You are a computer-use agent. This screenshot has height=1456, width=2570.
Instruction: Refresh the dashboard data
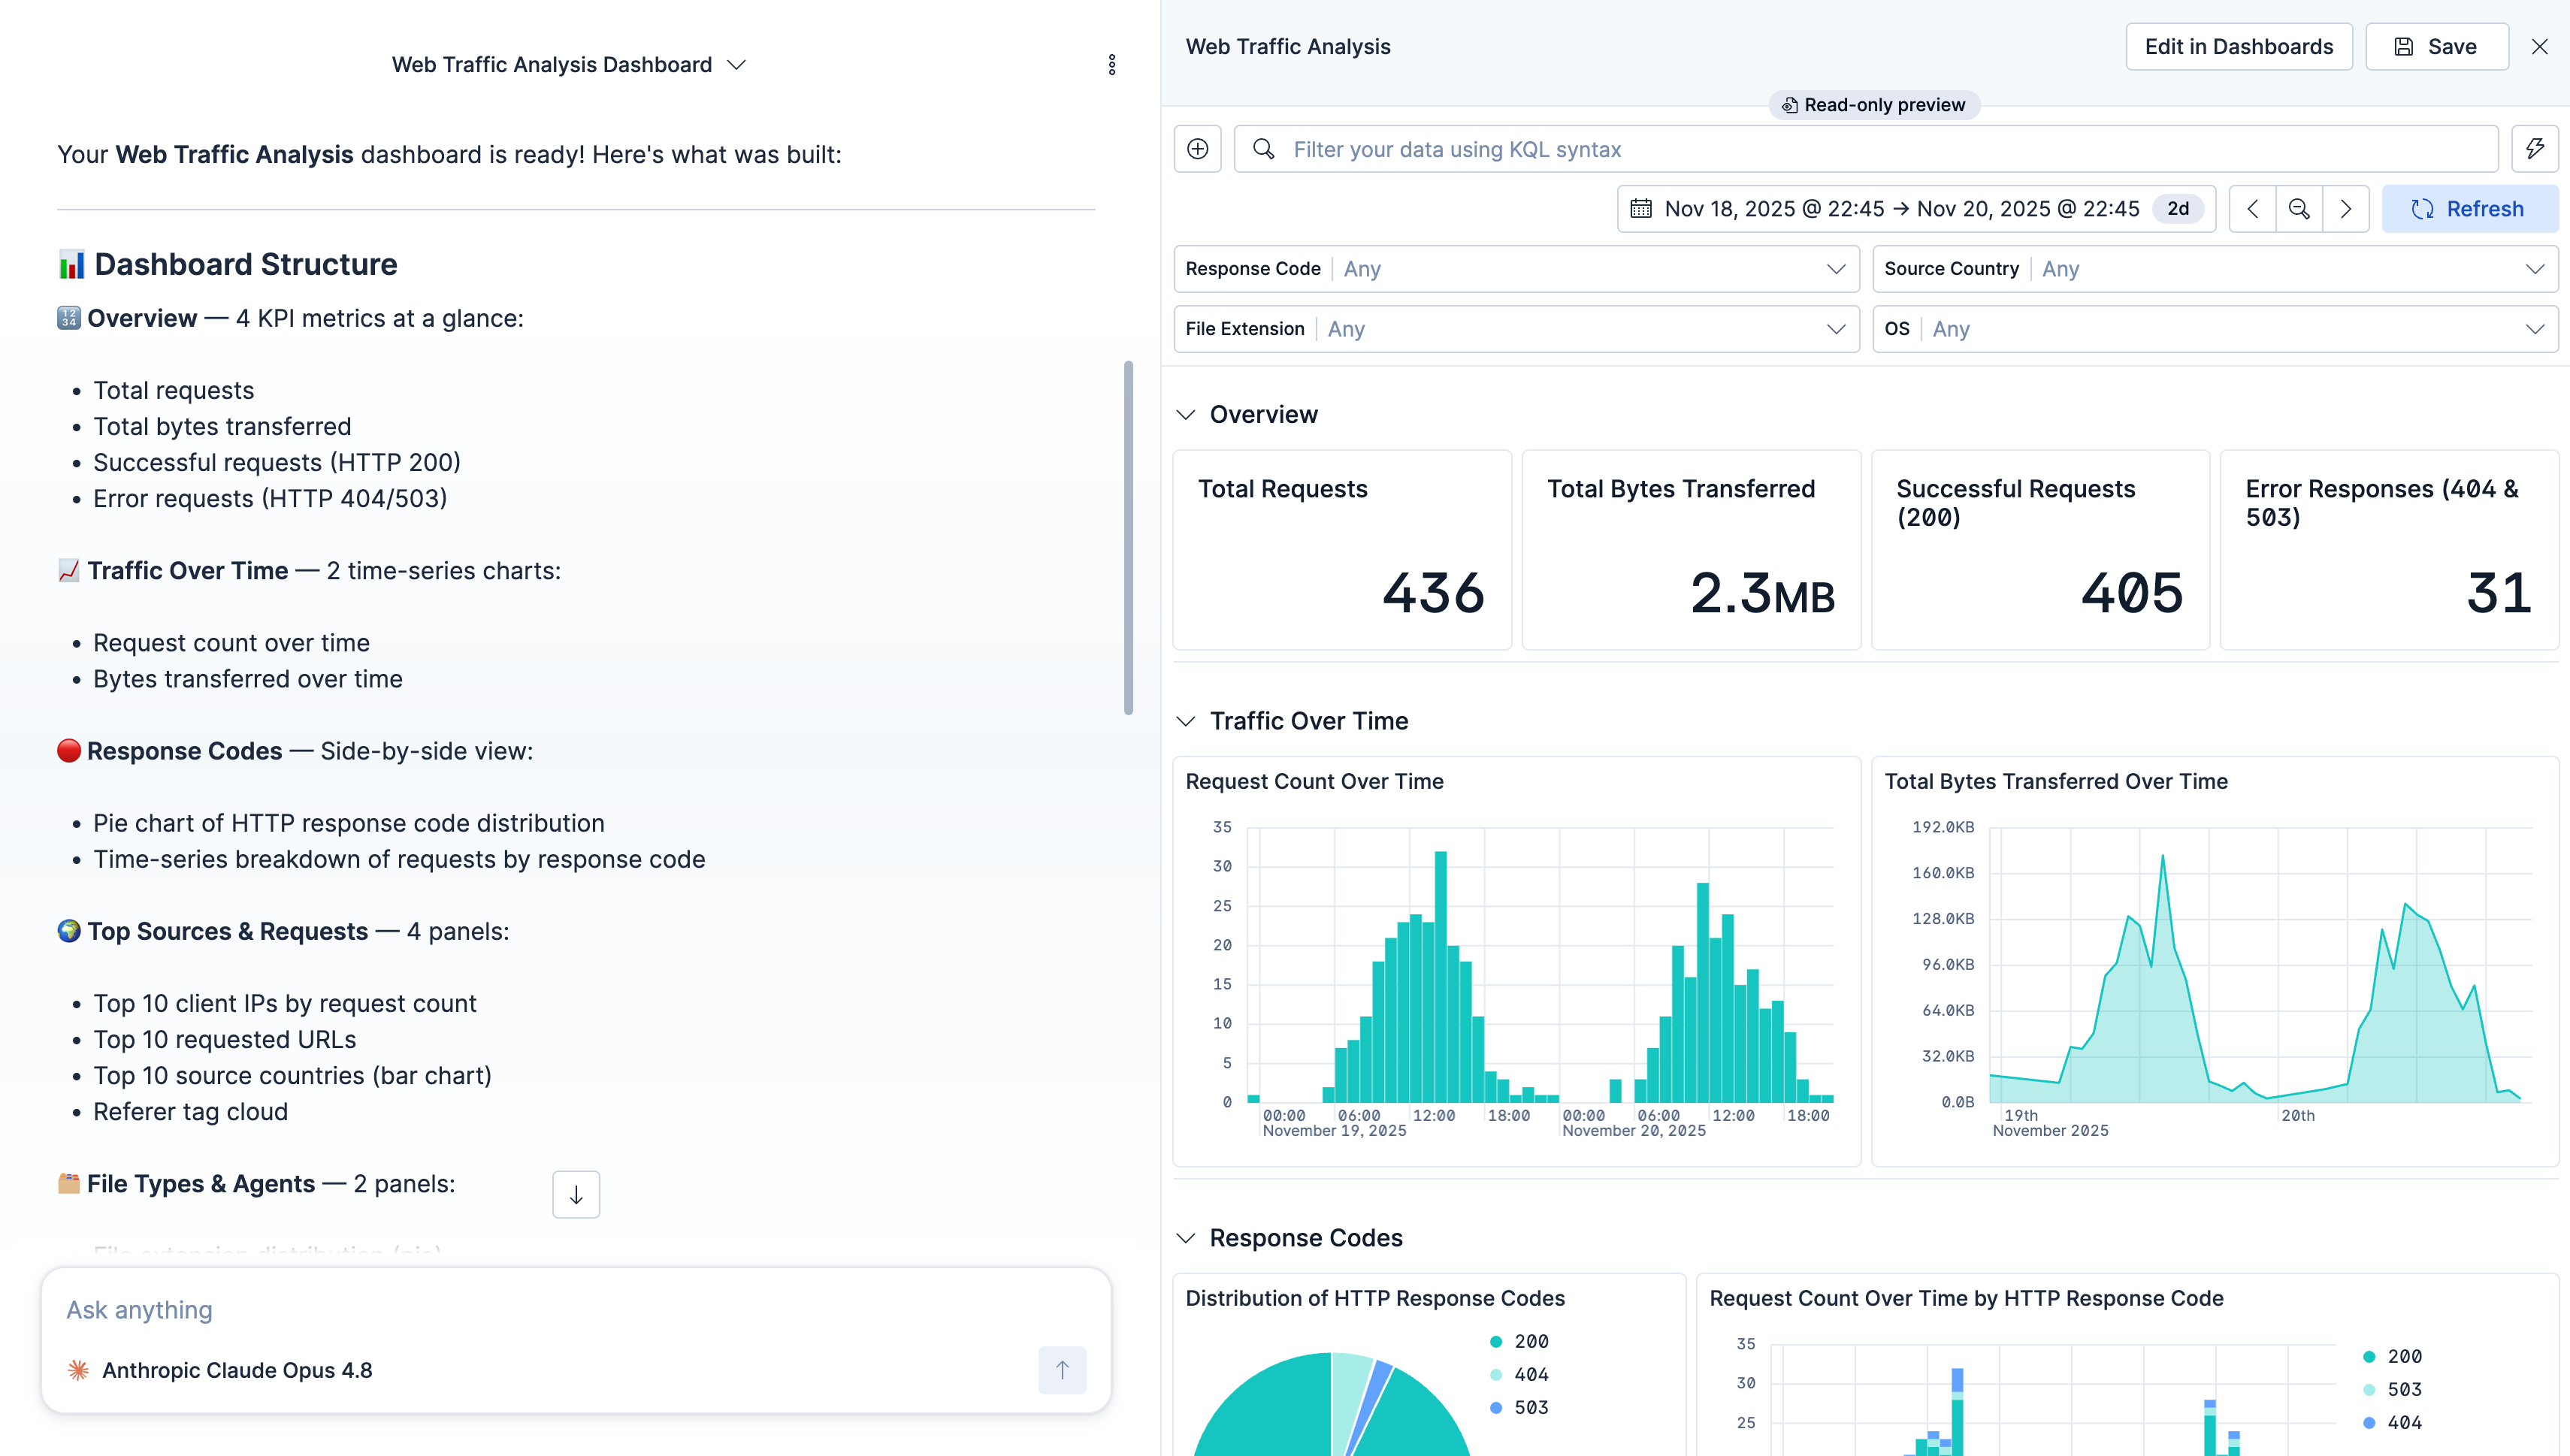coord(2469,209)
